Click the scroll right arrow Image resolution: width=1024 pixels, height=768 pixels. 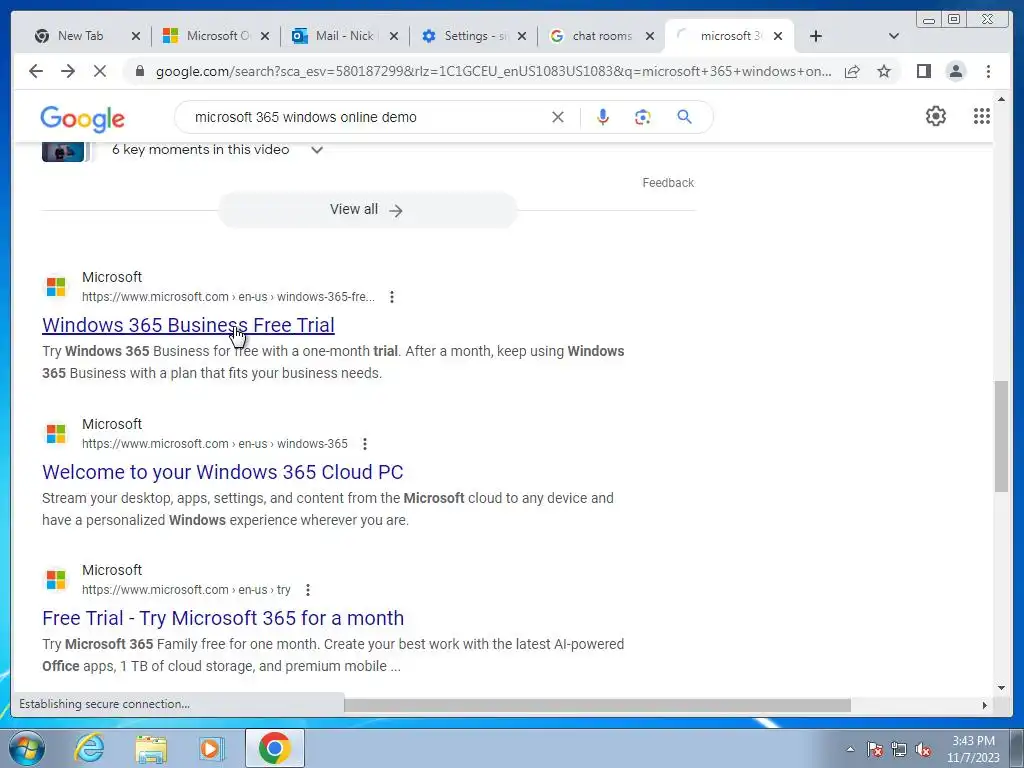click(985, 705)
